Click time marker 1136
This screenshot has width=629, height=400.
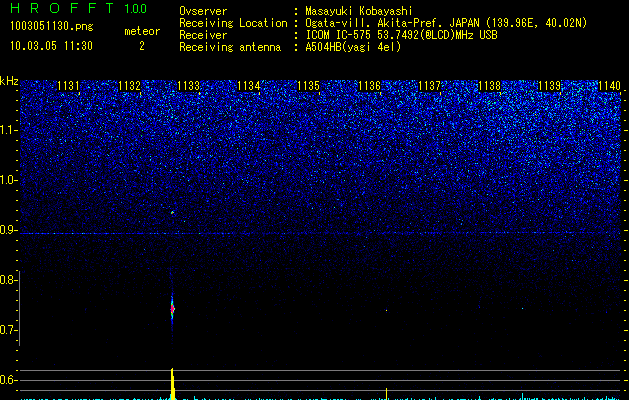(x=369, y=86)
